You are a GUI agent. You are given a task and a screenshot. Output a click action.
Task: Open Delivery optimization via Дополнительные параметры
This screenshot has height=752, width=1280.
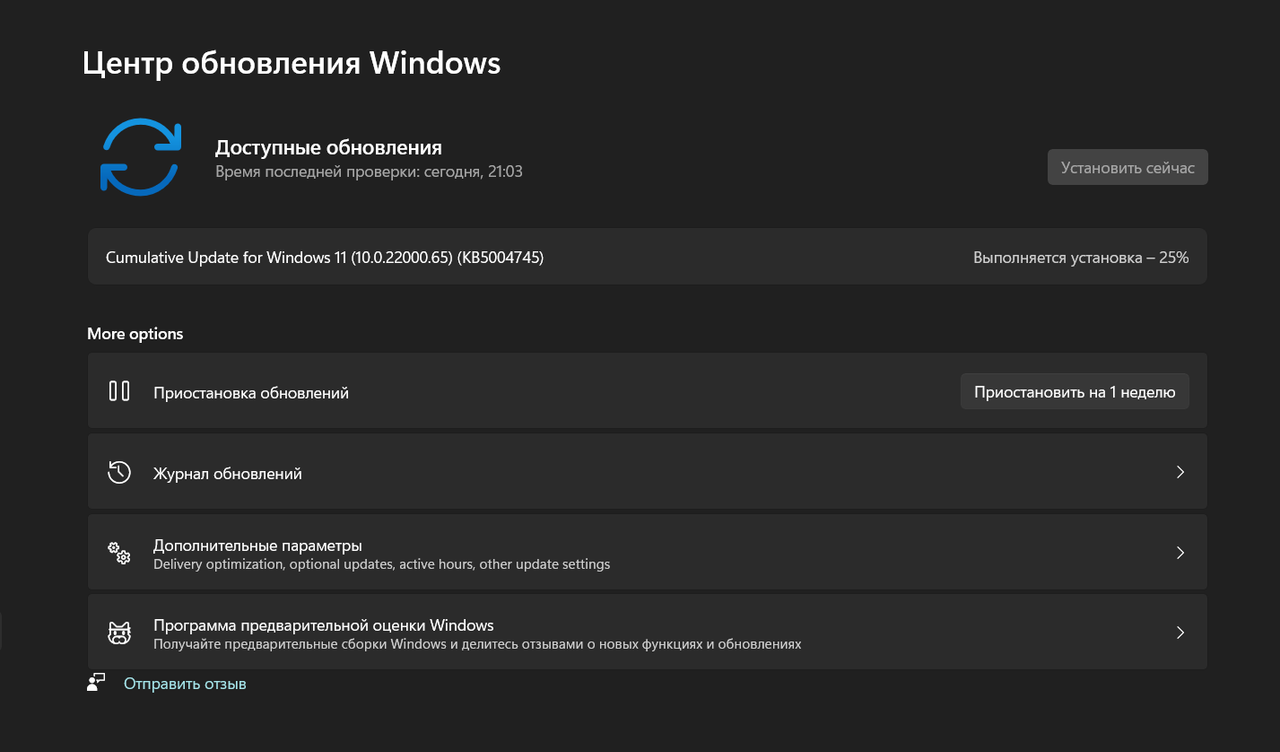tap(647, 552)
